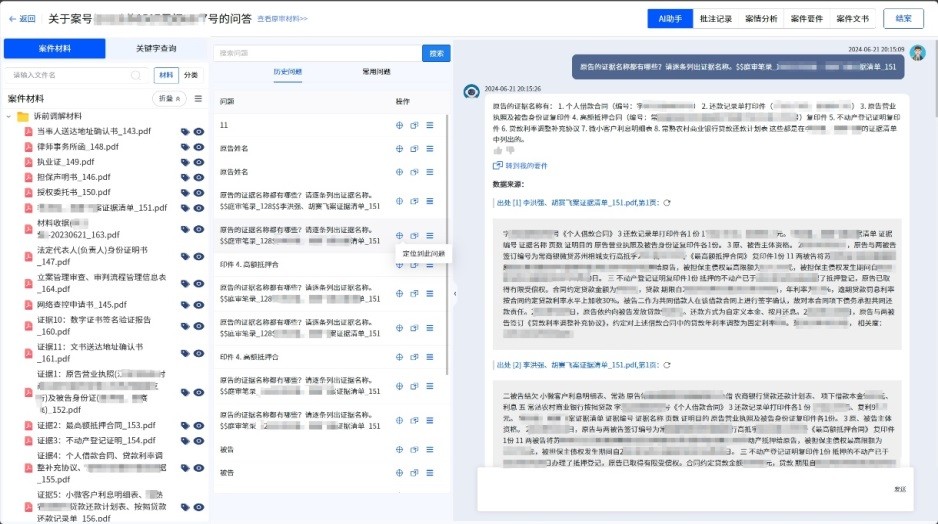Click the transfer icon on first 原告姓名 row
938x524 pixels.
coord(415,148)
